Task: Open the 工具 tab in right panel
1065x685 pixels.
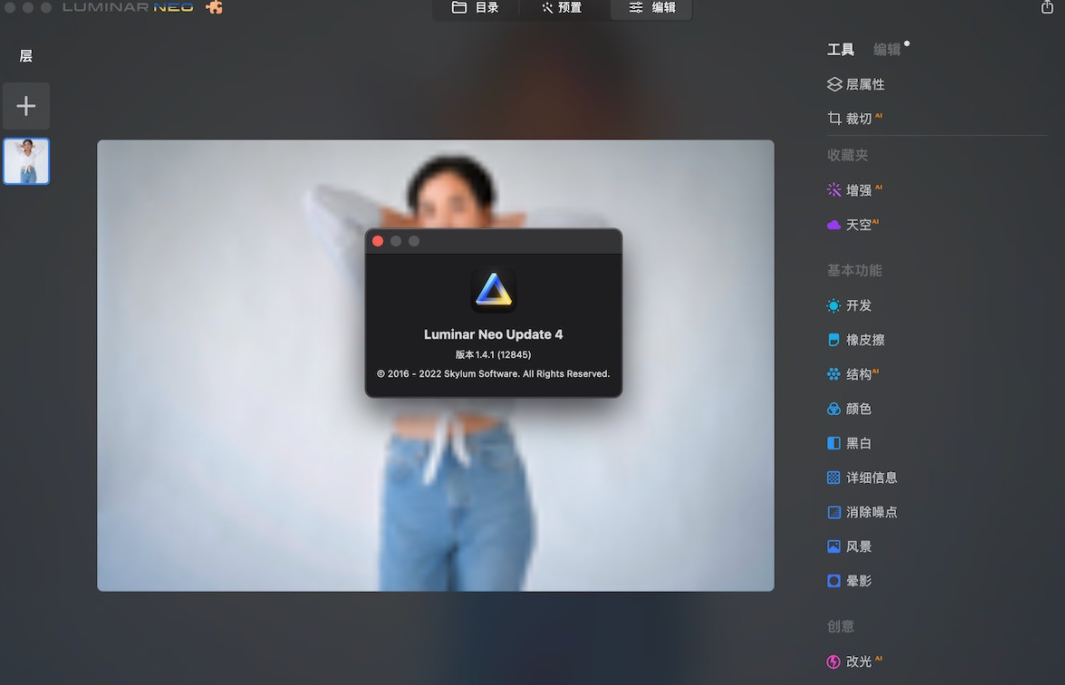Action: coord(840,49)
